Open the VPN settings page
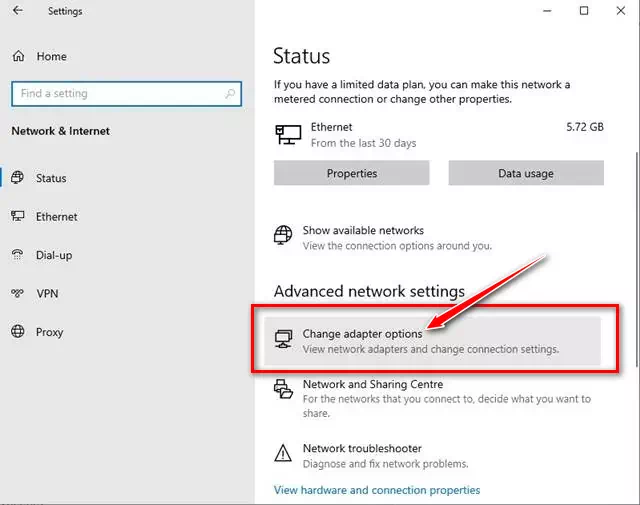640x505 pixels. (x=47, y=294)
